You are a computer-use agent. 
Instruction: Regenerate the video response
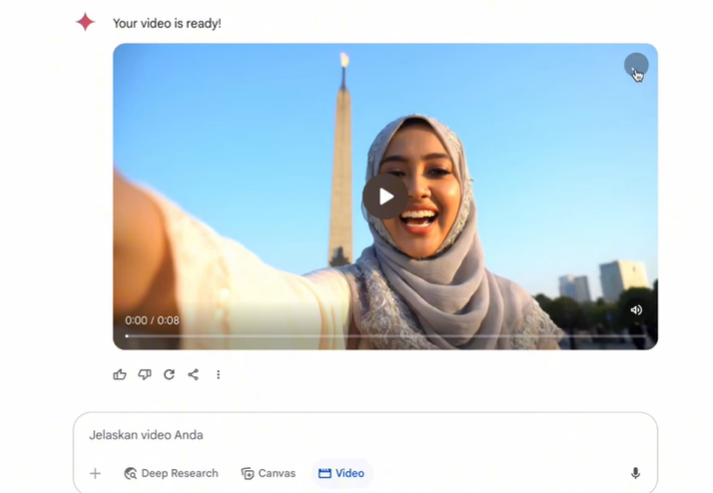[x=169, y=374]
